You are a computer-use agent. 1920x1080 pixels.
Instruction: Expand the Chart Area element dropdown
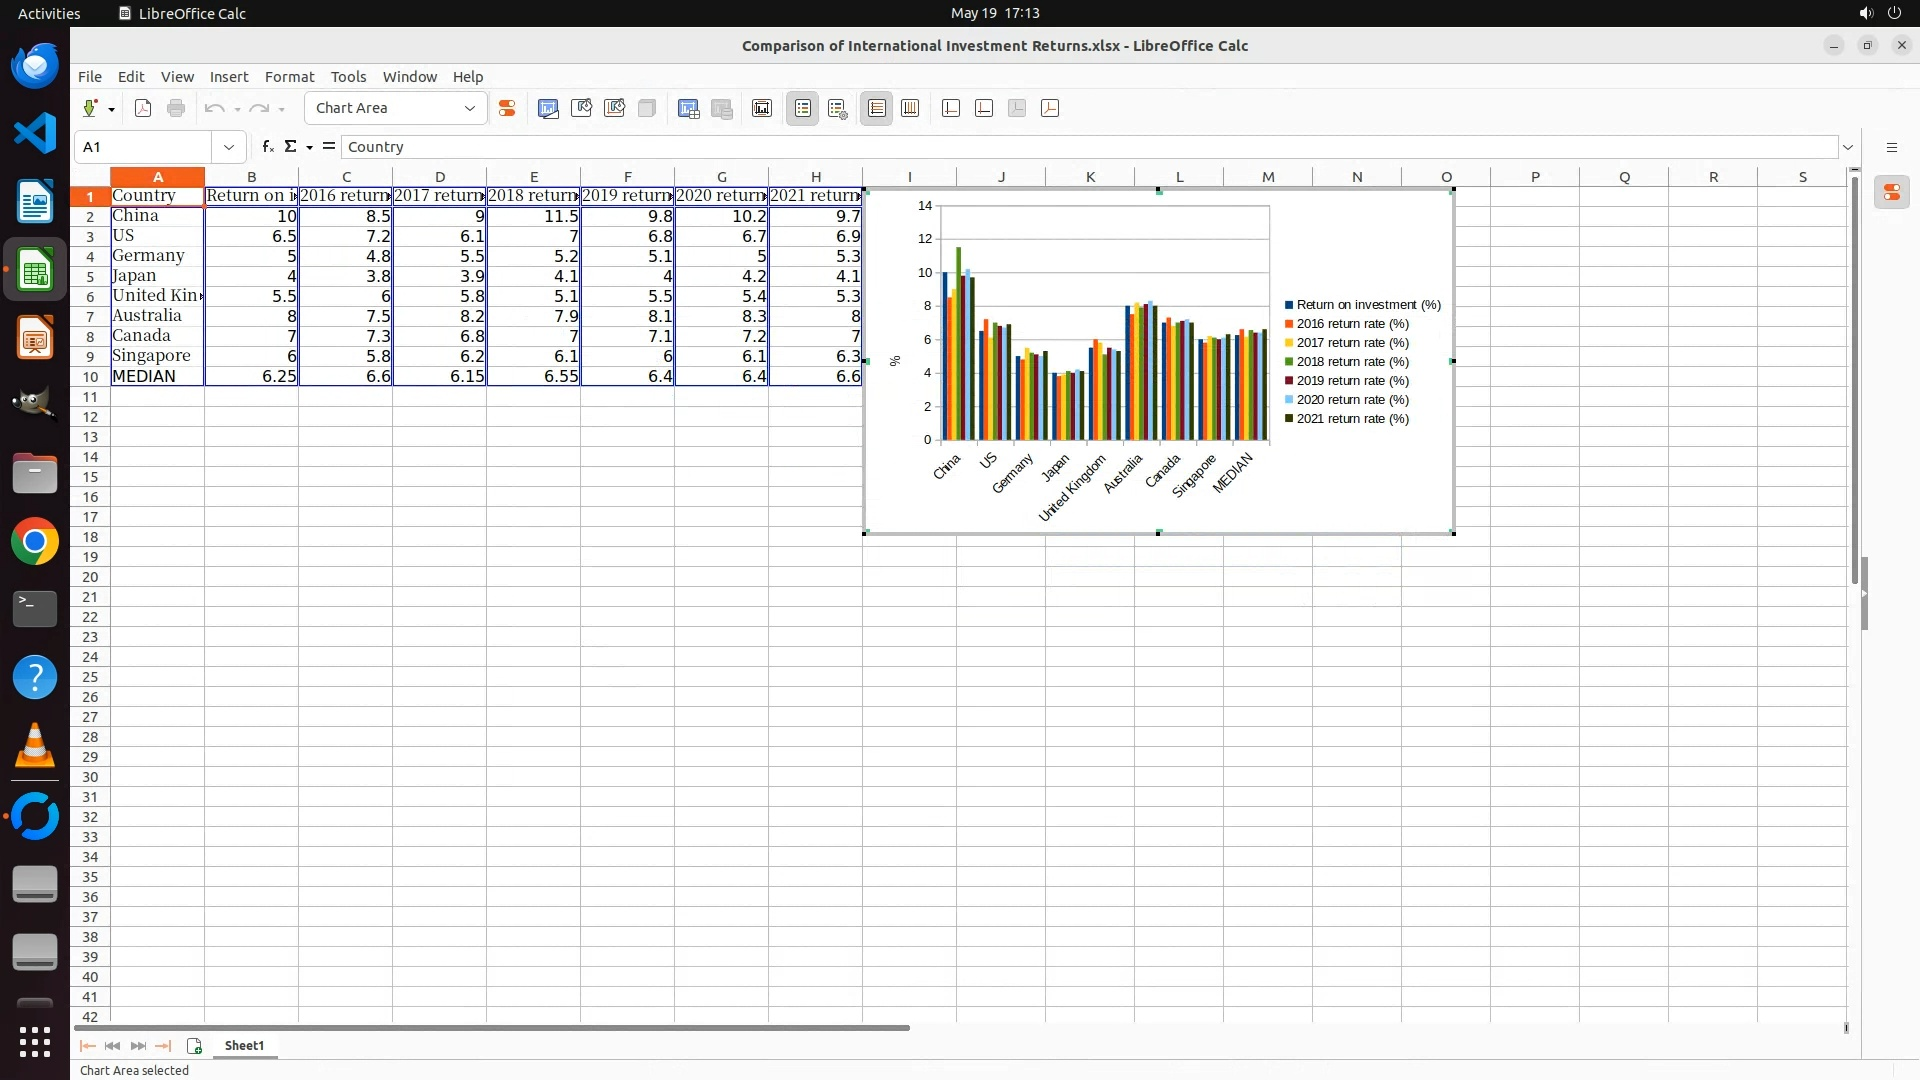coord(469,108)
